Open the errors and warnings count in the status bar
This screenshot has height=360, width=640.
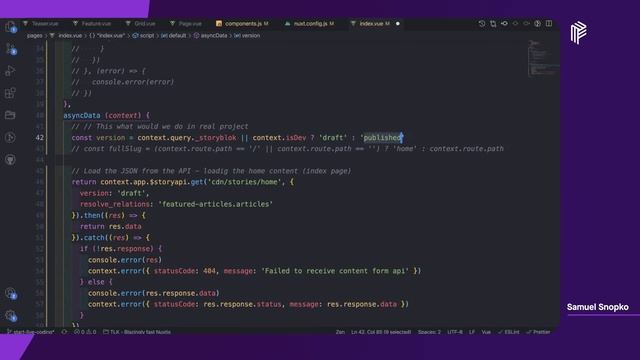click(x=85, y=332)
